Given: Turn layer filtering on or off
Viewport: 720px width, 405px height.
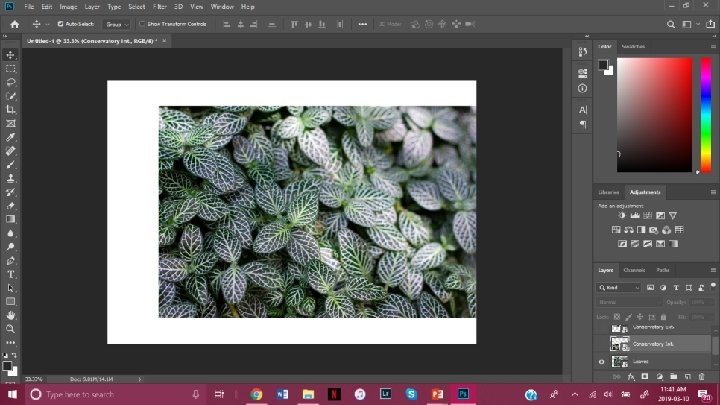Looking at the screenshot, I should pyautogui.click(x=713, y=286).
